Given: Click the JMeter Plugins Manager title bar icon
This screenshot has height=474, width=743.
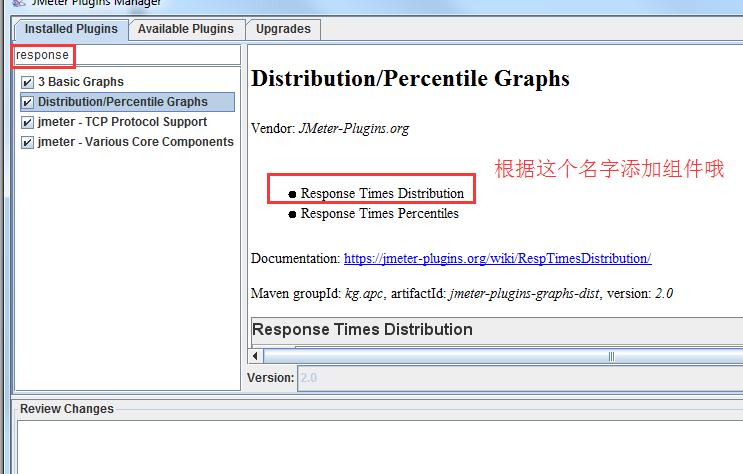Looking at the screenshot, I should pos(19,3).
